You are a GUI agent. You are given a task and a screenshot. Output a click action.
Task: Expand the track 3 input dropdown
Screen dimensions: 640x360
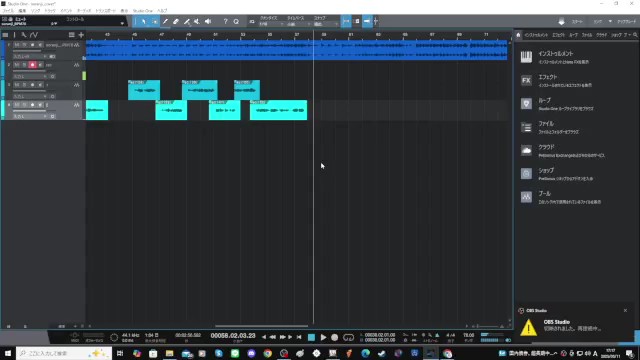(30, 96)
